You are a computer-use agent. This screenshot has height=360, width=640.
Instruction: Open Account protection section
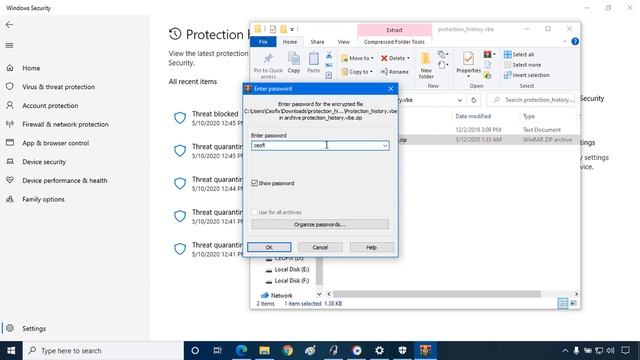coord(50,106)
